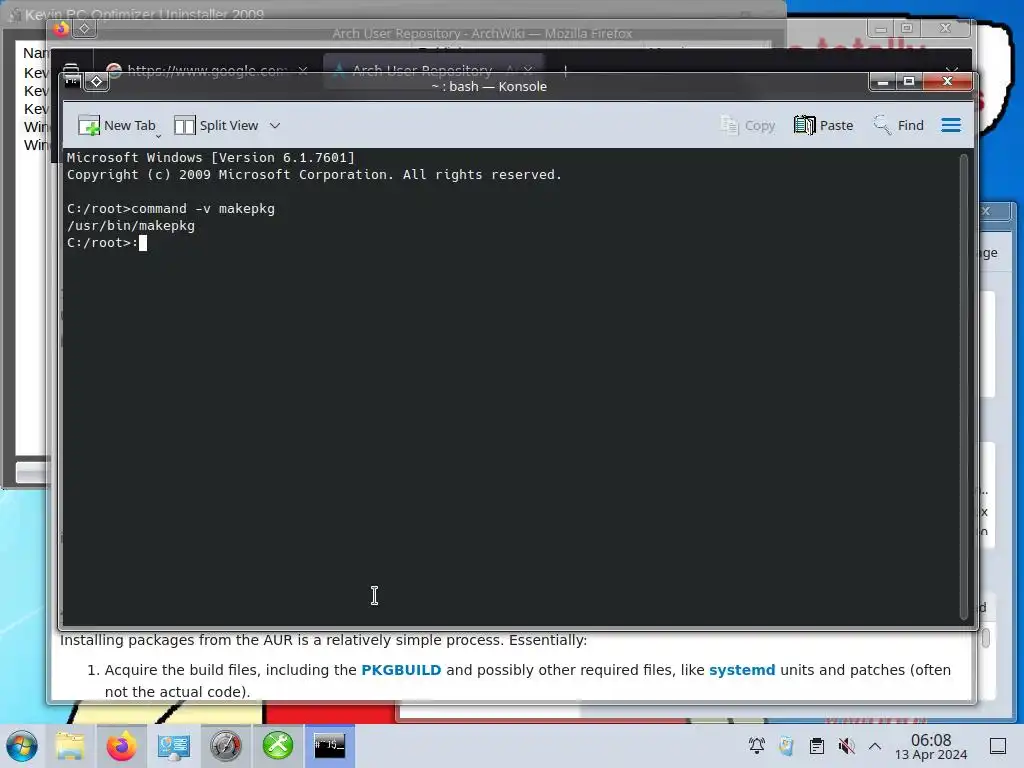Click the Copy toolbar button
Image resolution: width=1024 pixels, height=768 pixels.
(747, 125)
